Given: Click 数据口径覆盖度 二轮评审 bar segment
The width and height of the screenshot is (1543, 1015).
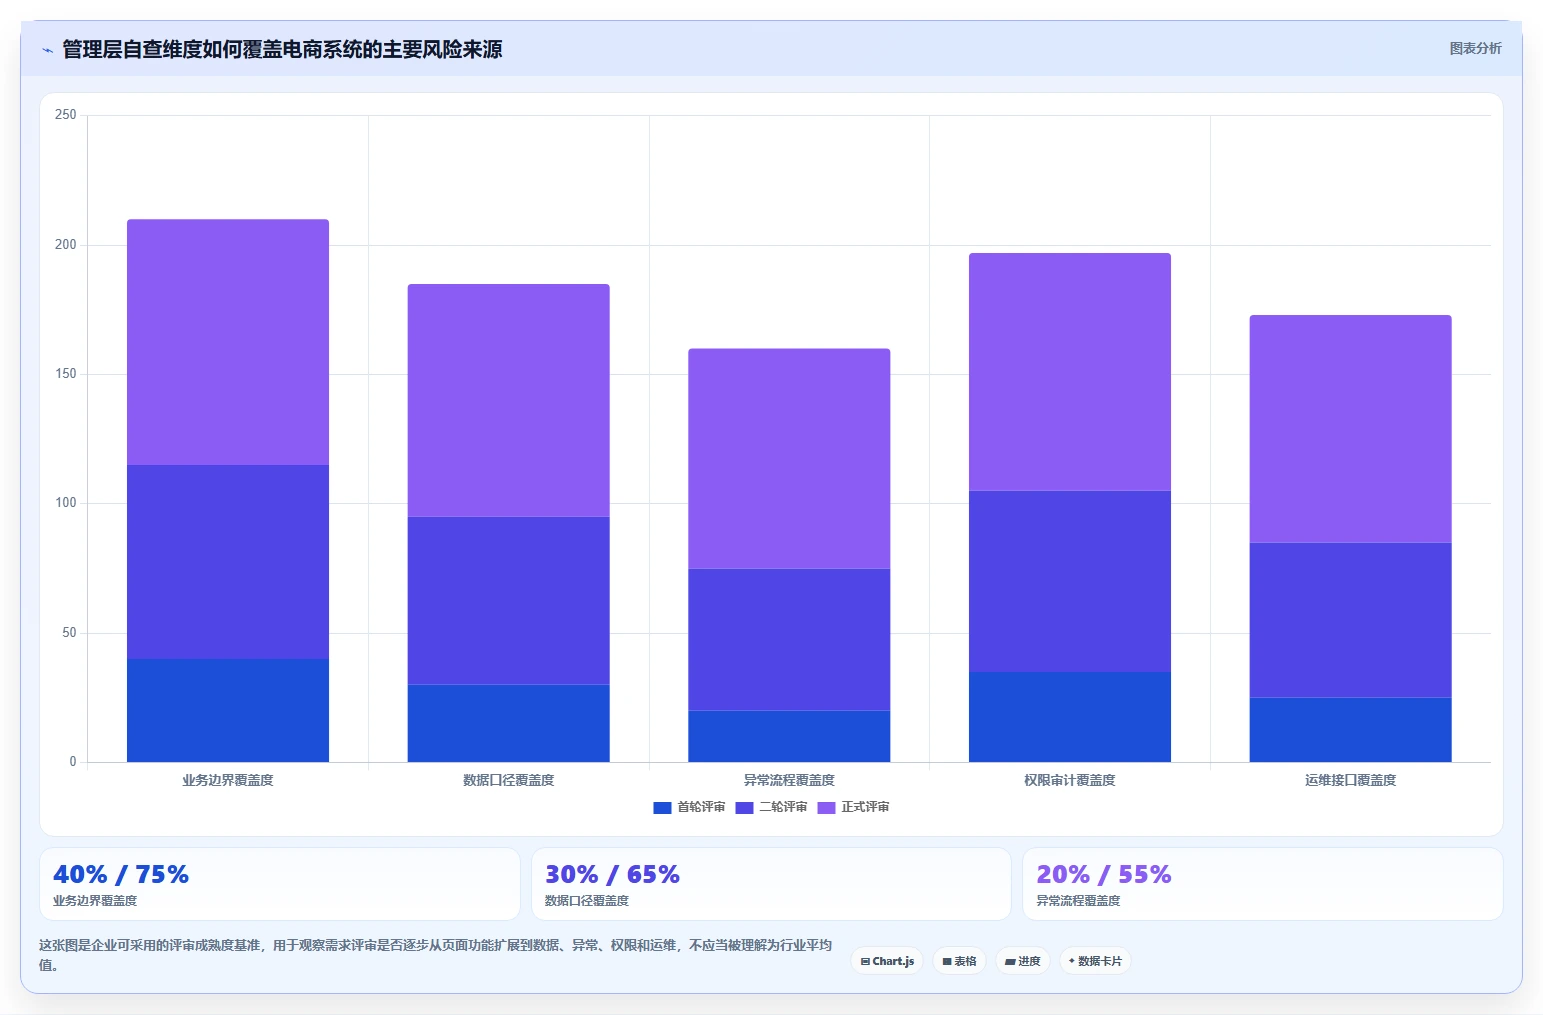Looking at the screenshot, I should (508, 600).
